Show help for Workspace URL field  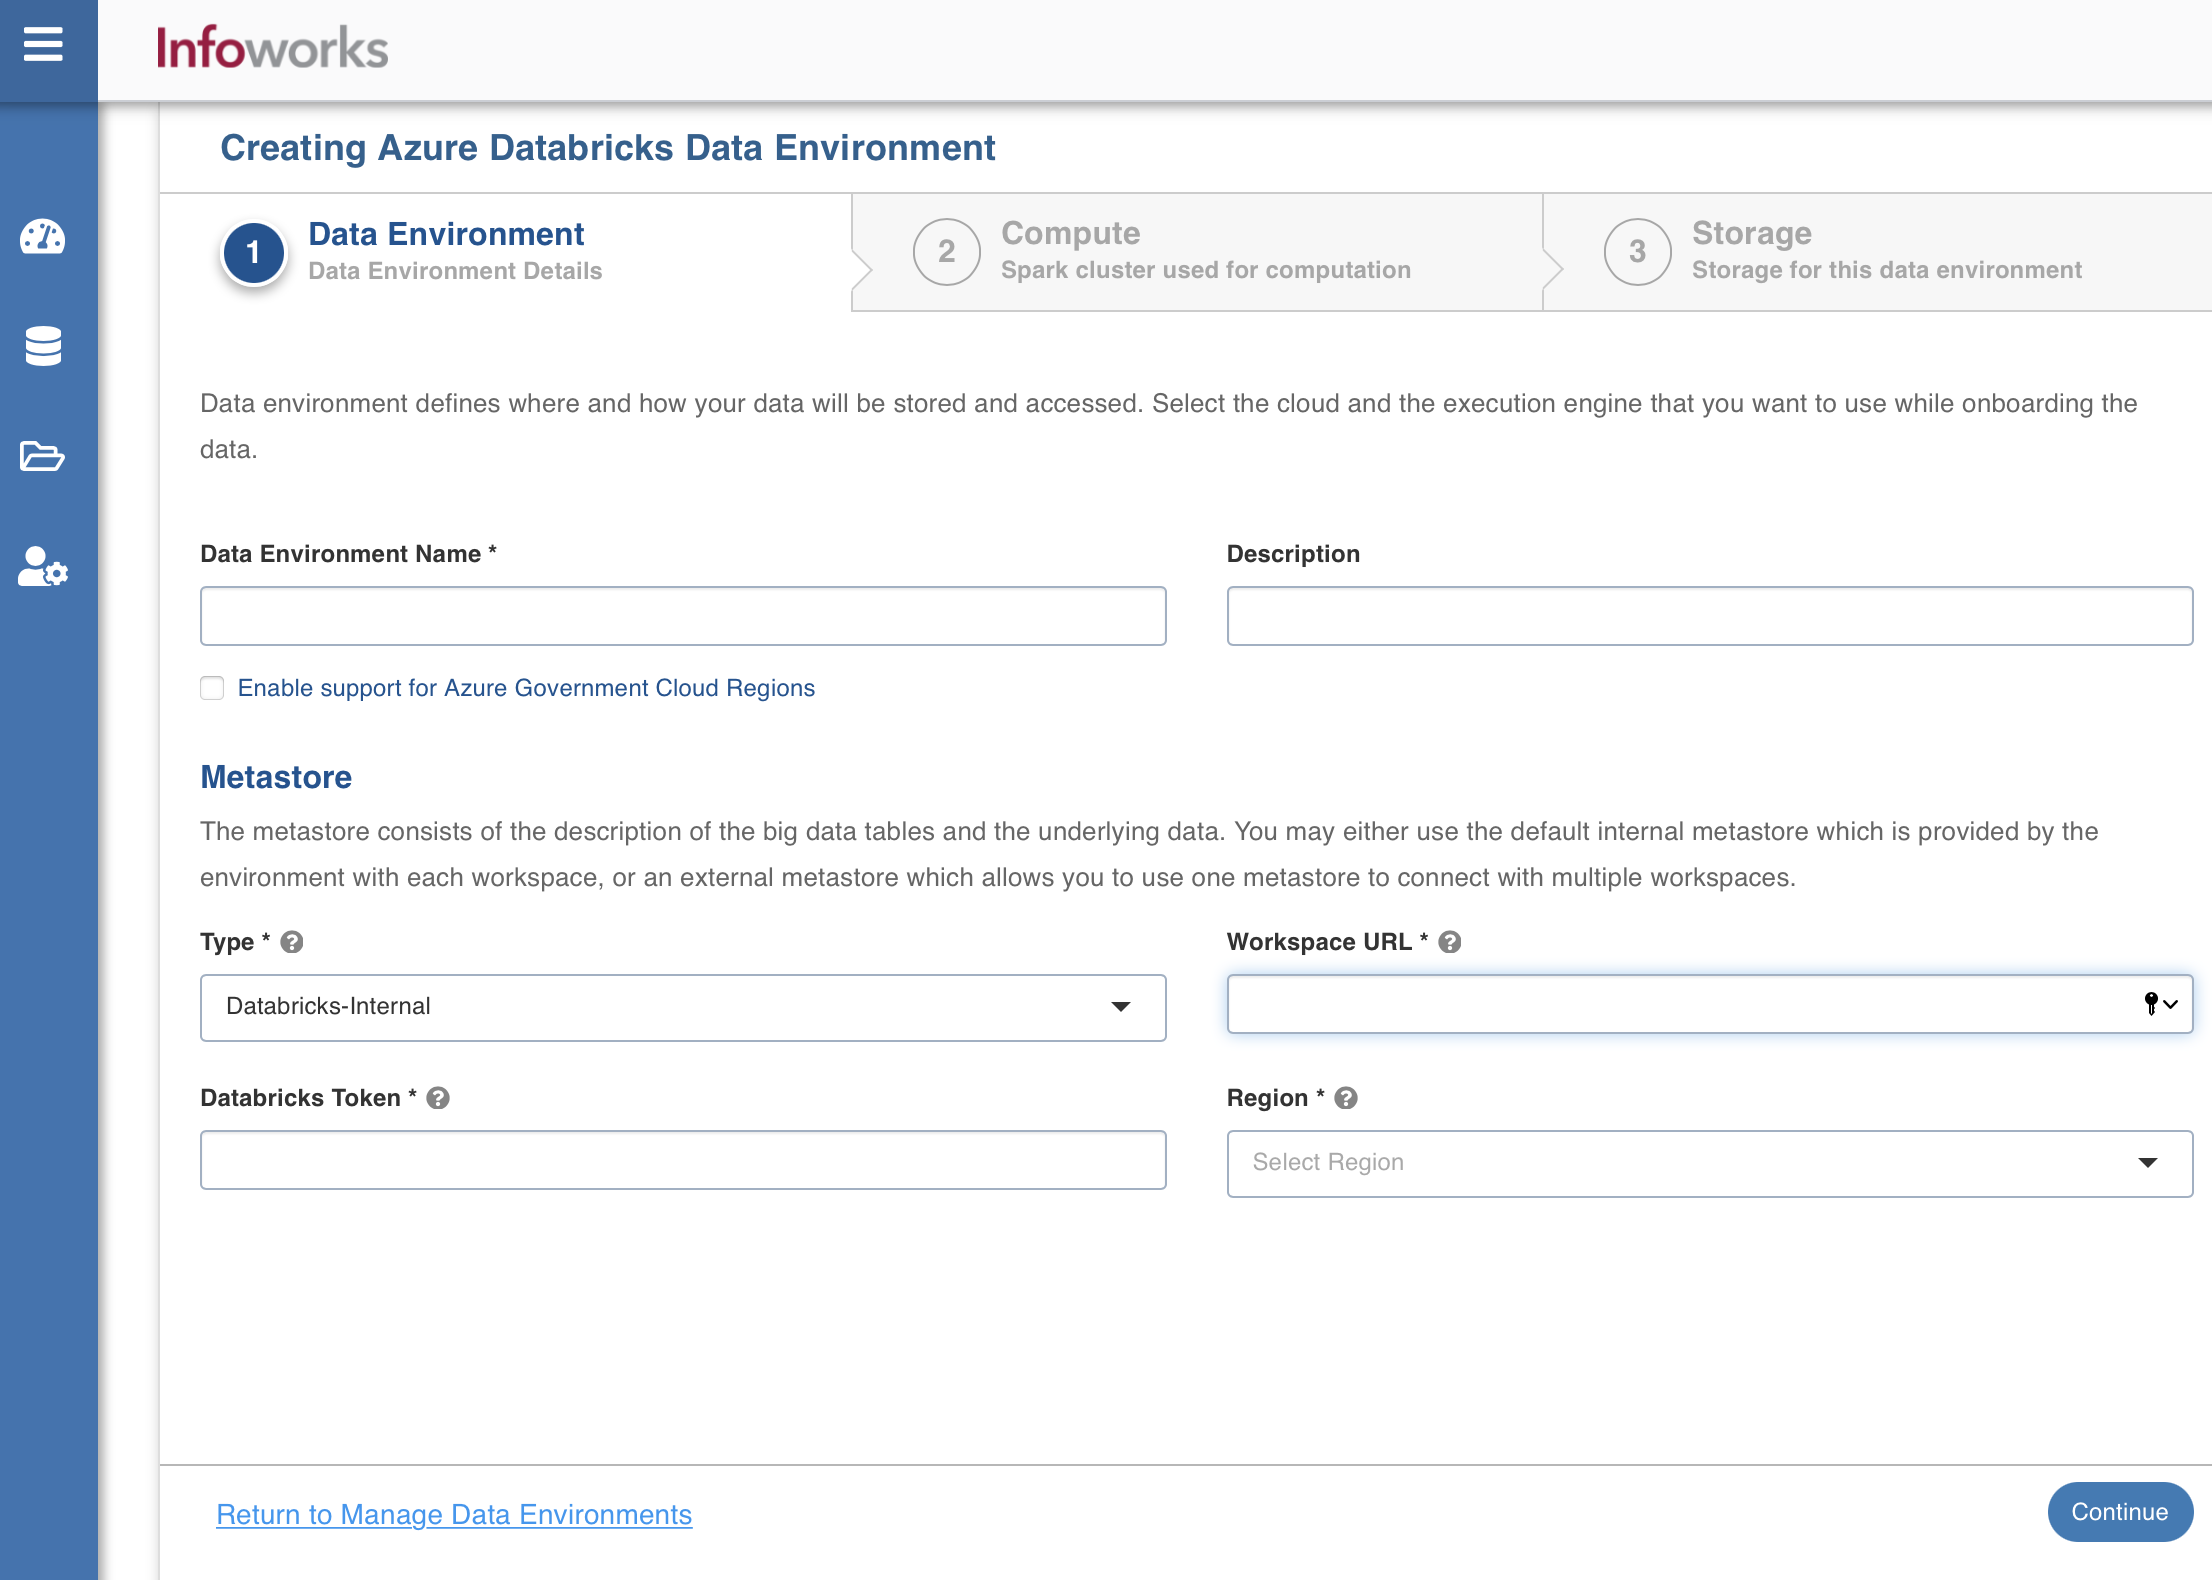pyautogui.click(x=1450, y=942)
